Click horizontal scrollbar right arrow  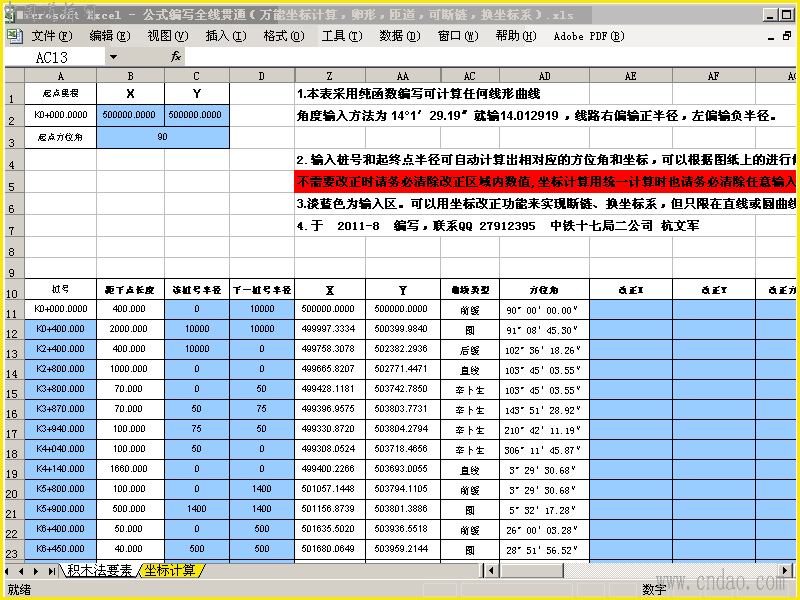point(786,570)
